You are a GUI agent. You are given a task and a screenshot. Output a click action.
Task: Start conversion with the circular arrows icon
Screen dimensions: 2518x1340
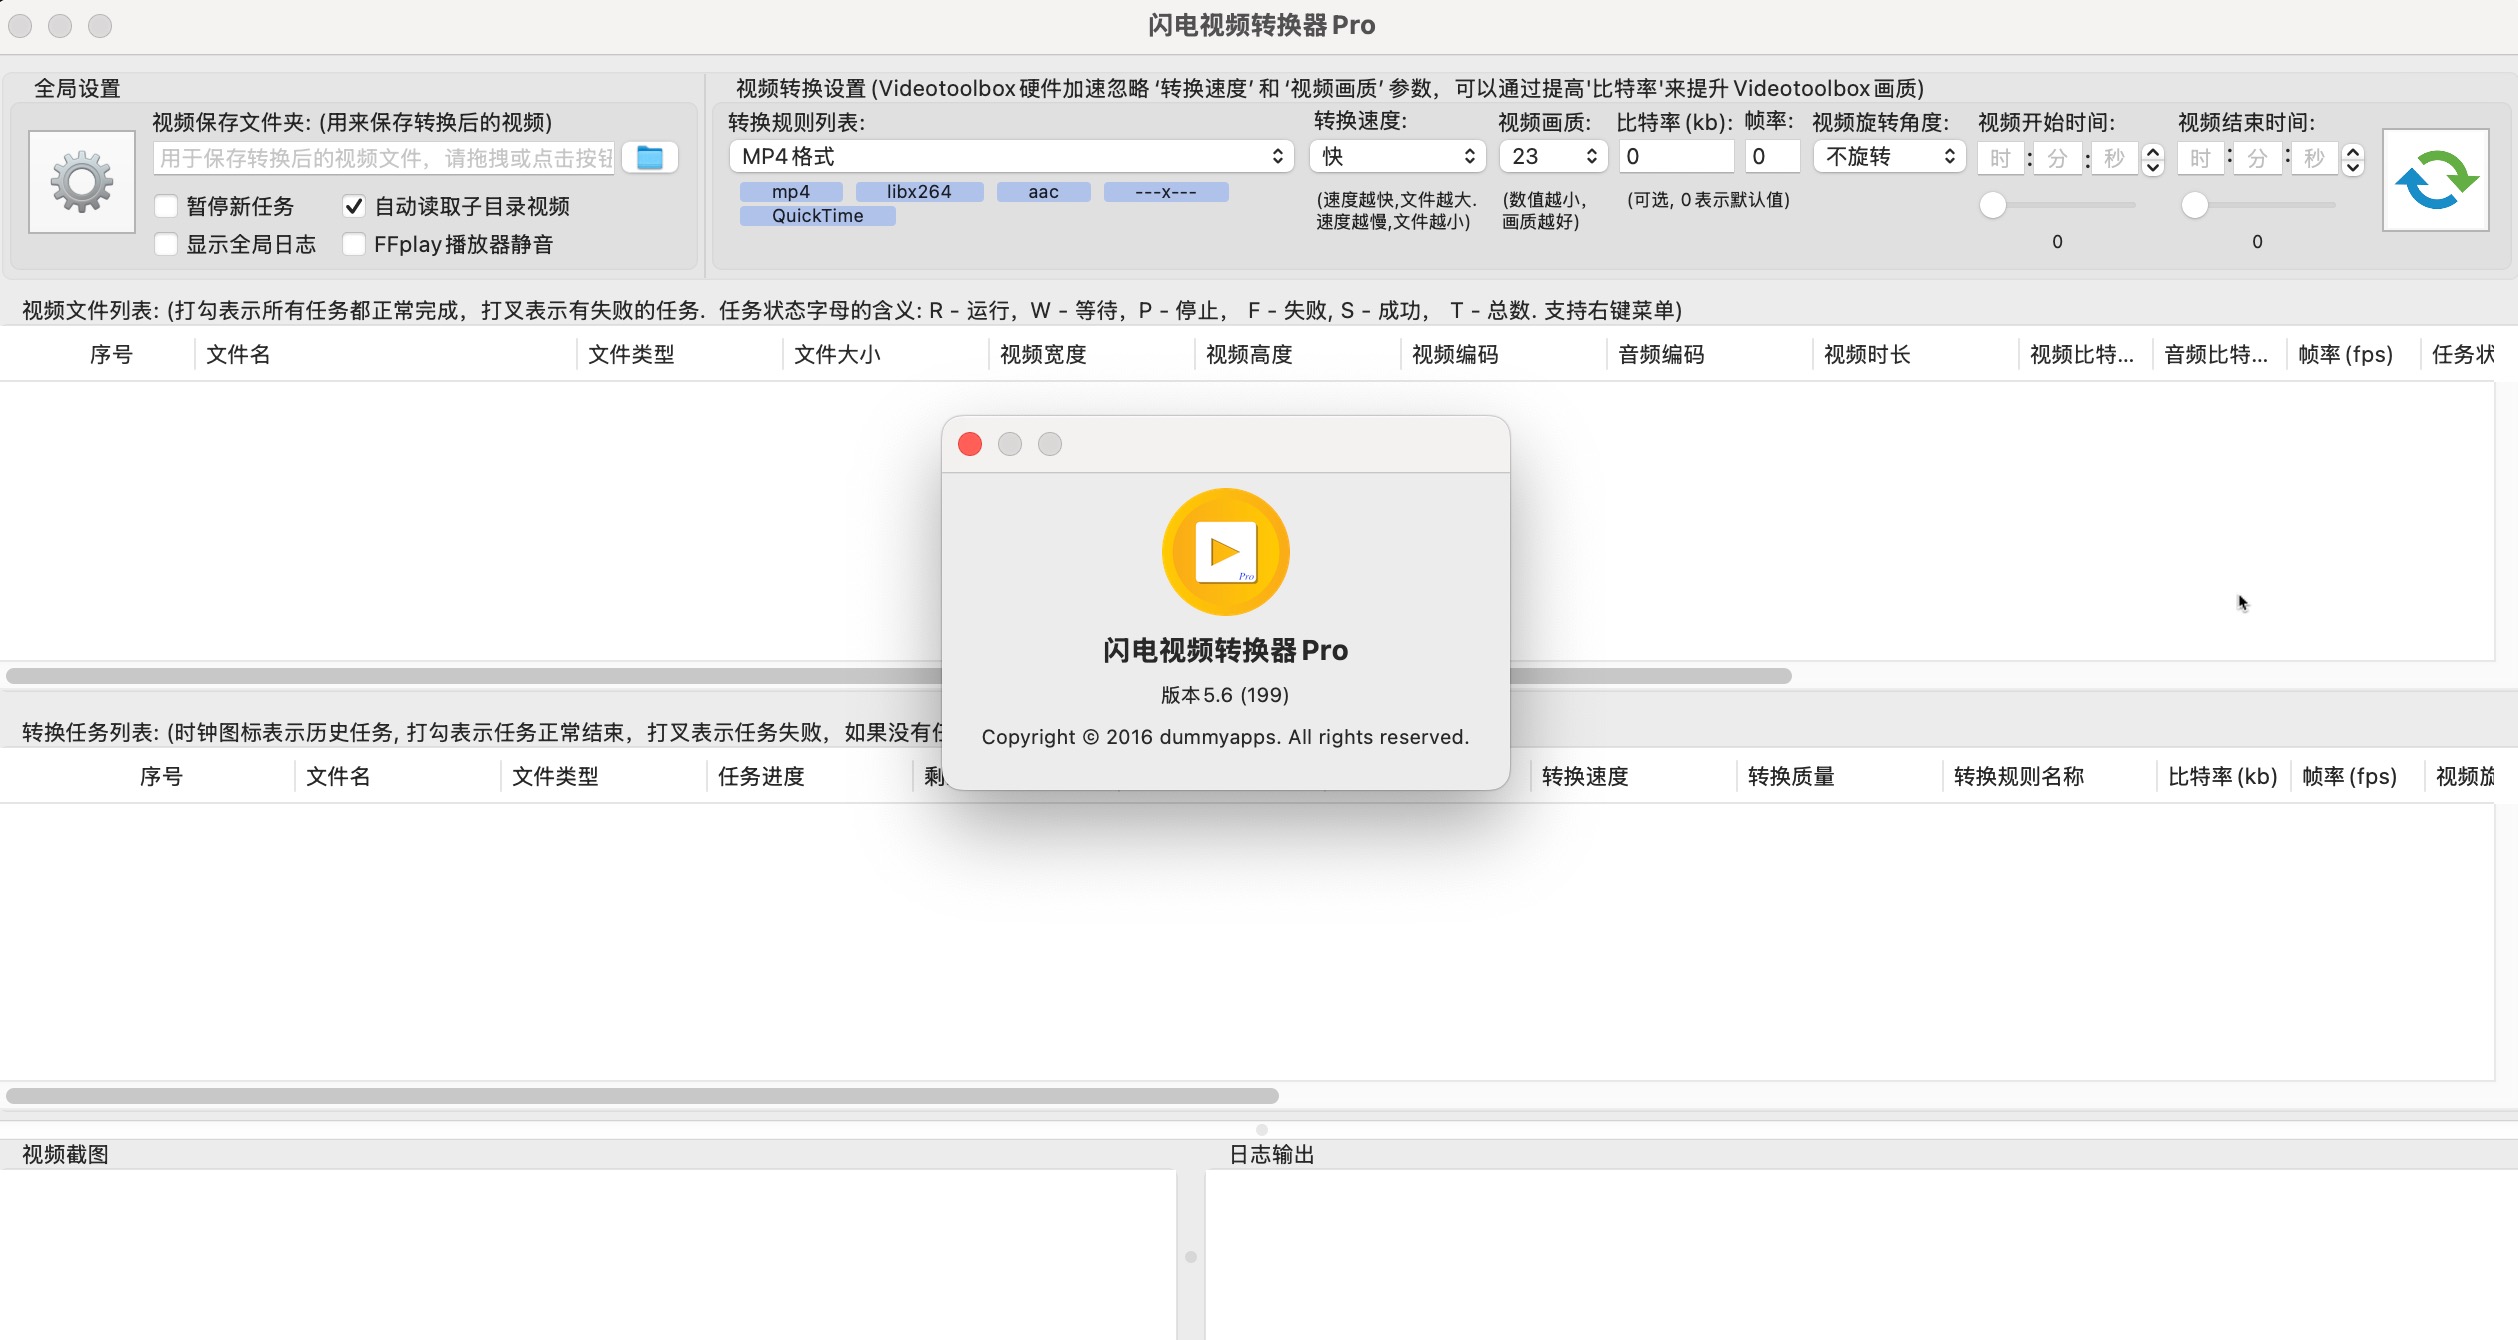click(2436, 180)
